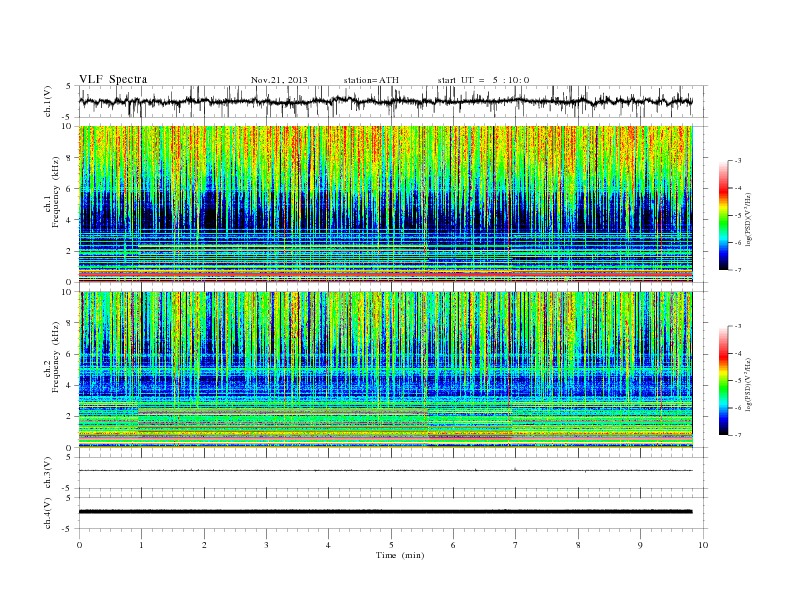The height and width of the screenshot is (612, 792).
Task: Click the ch.2 spectrogram color scale bar
Action: pyautogui.click(x=724, y=381)
